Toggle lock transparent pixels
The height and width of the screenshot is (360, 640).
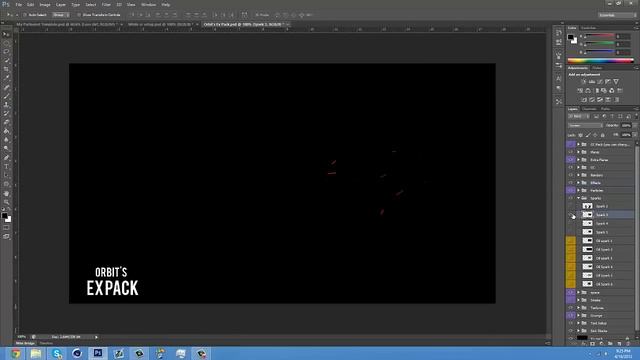coord(581,135)
